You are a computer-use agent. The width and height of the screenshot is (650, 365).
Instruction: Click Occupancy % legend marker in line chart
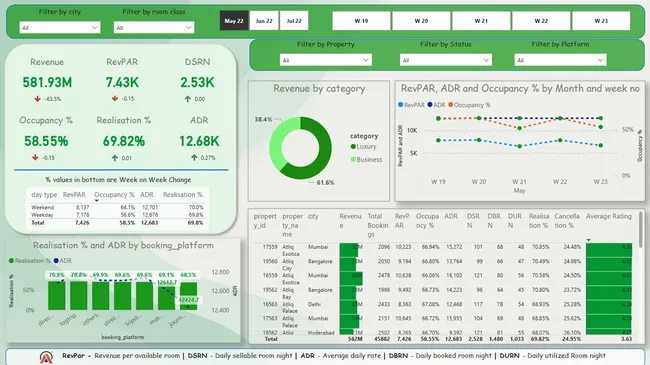[x=450, y=105]
